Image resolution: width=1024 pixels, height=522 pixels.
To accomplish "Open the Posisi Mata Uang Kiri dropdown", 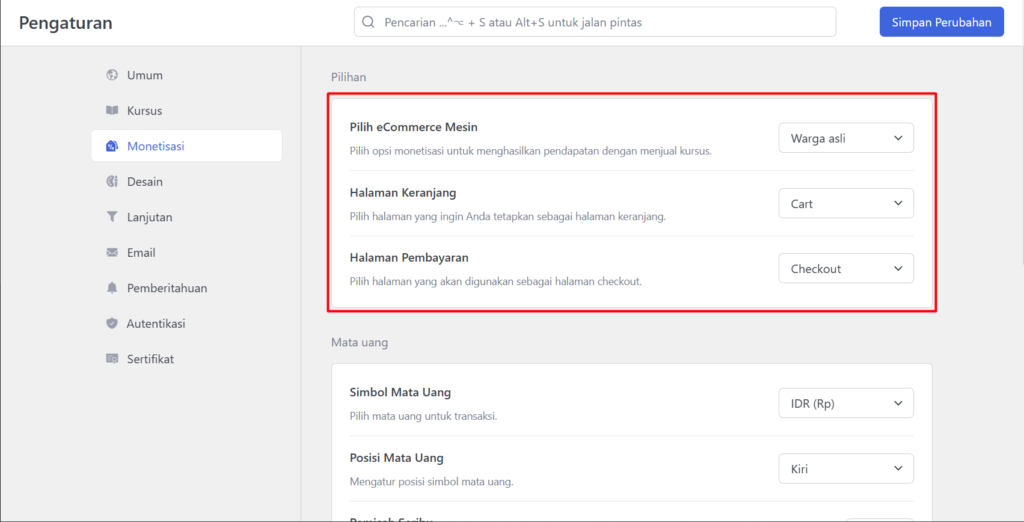I will point(845,469).
